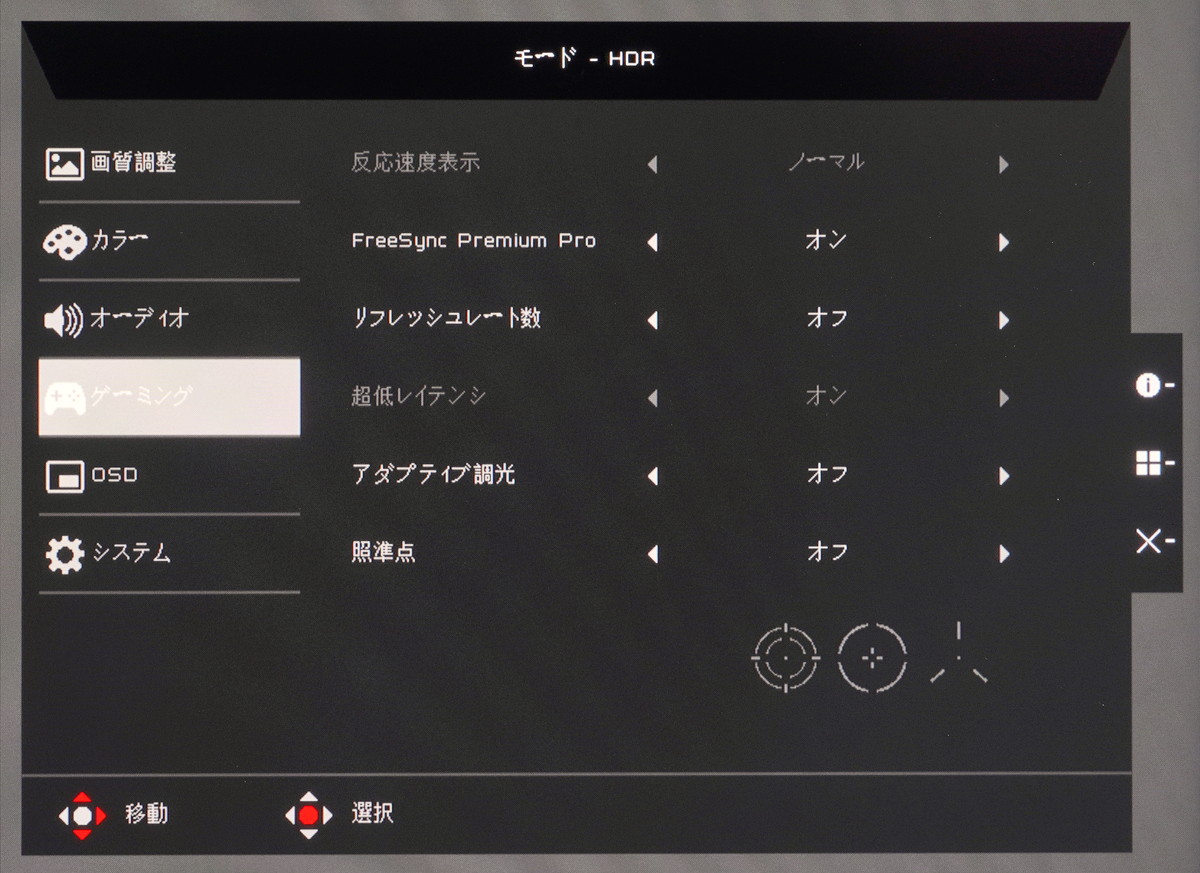Image resolution: width=1200 pixels, height=873 pixels.
Task: Click the 超低レイテンシ right arrow
Action: coord(1003,398)
